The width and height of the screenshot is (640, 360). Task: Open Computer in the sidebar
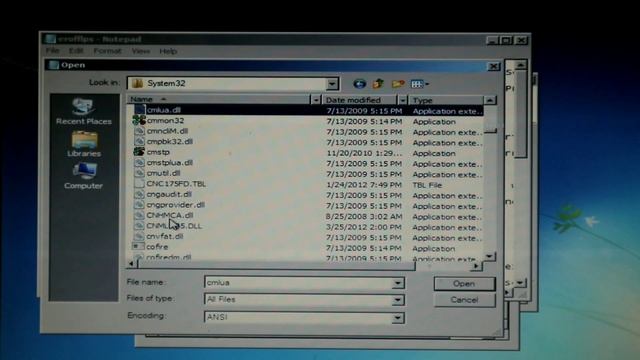pos(84,176)
